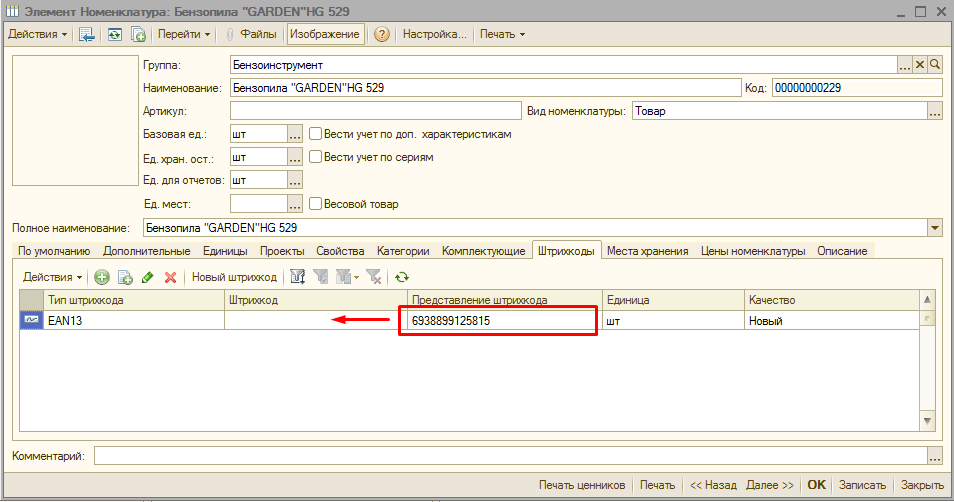This screenshot has height=502, width=954.
Task: Click the re-read (refresh) icon in top toolbar
Action: point(115,34)
